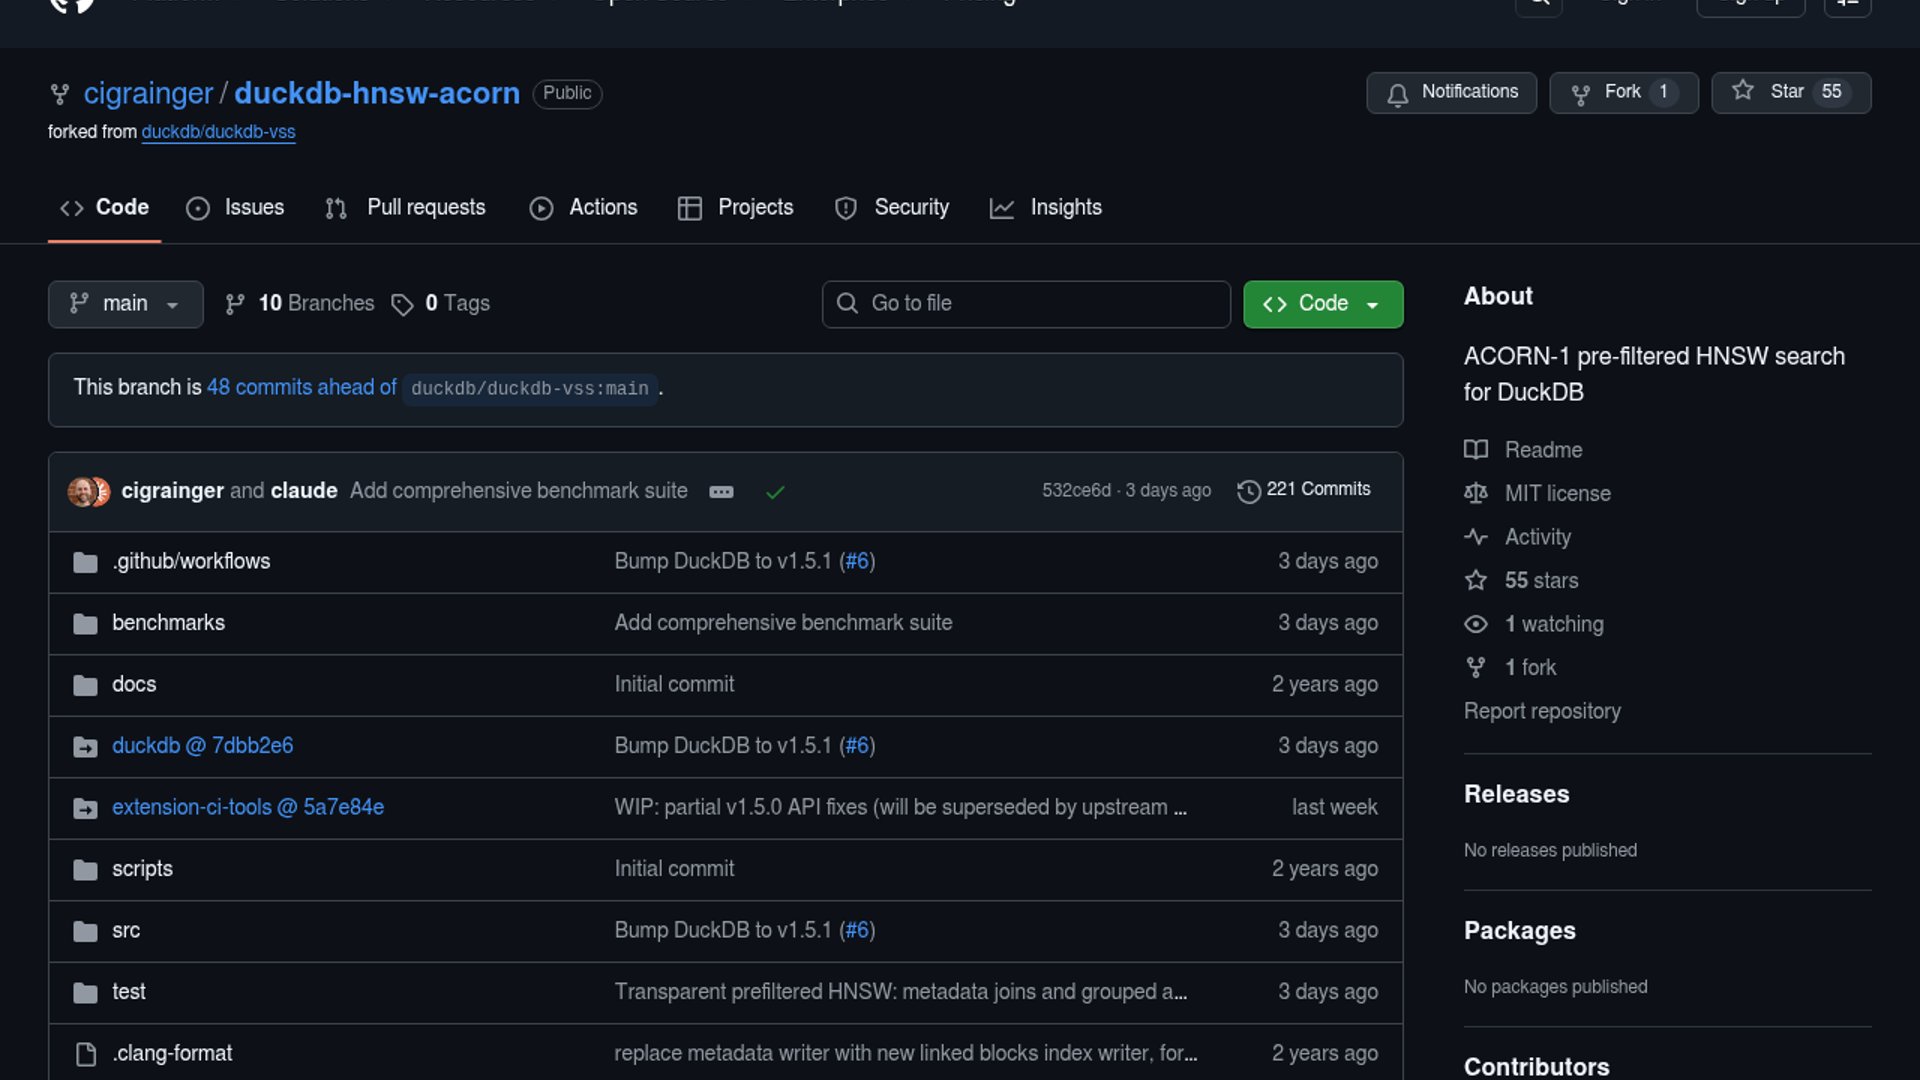Open the 1 watching watchers link
This screenshot has height=1080, width=1920.
tap(1553, 624)
